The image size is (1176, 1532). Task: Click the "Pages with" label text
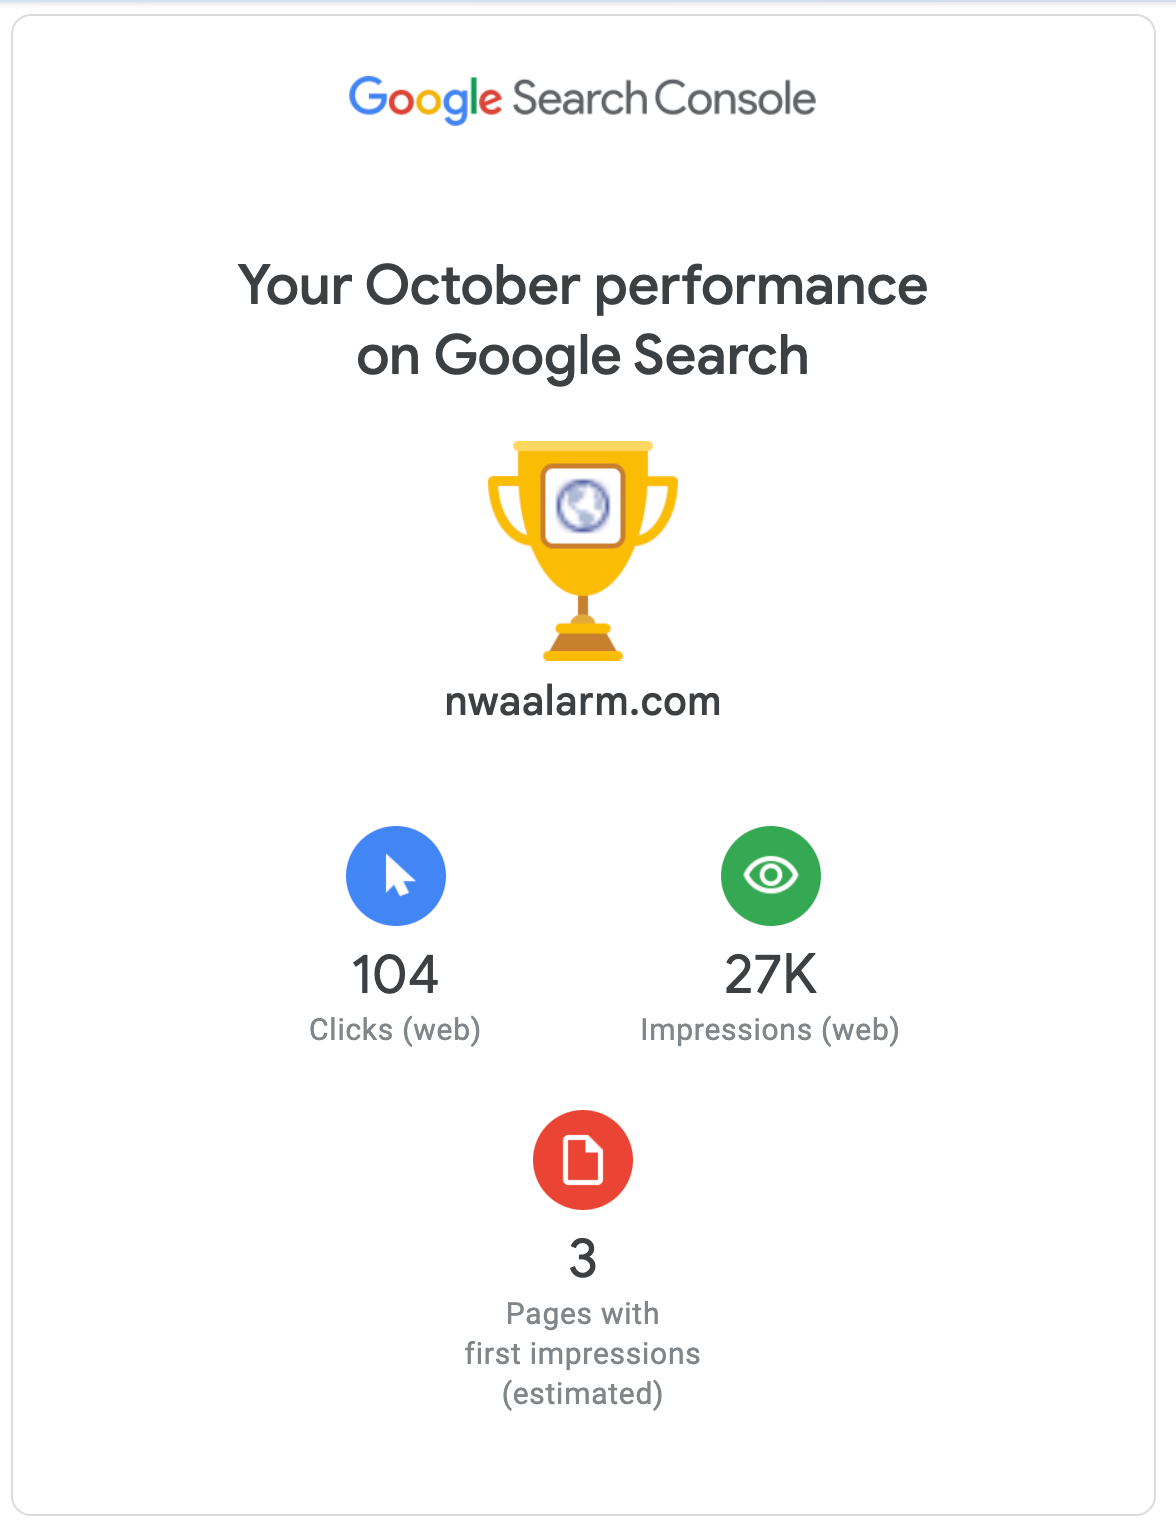point(583,1314)
